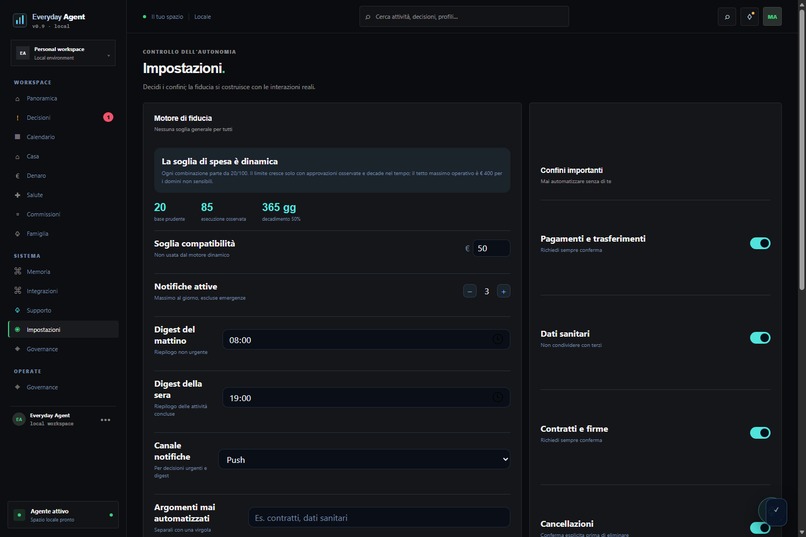806x537 pixels.
Task: Click the Agente attivo status card
Action: coord(63,515)
